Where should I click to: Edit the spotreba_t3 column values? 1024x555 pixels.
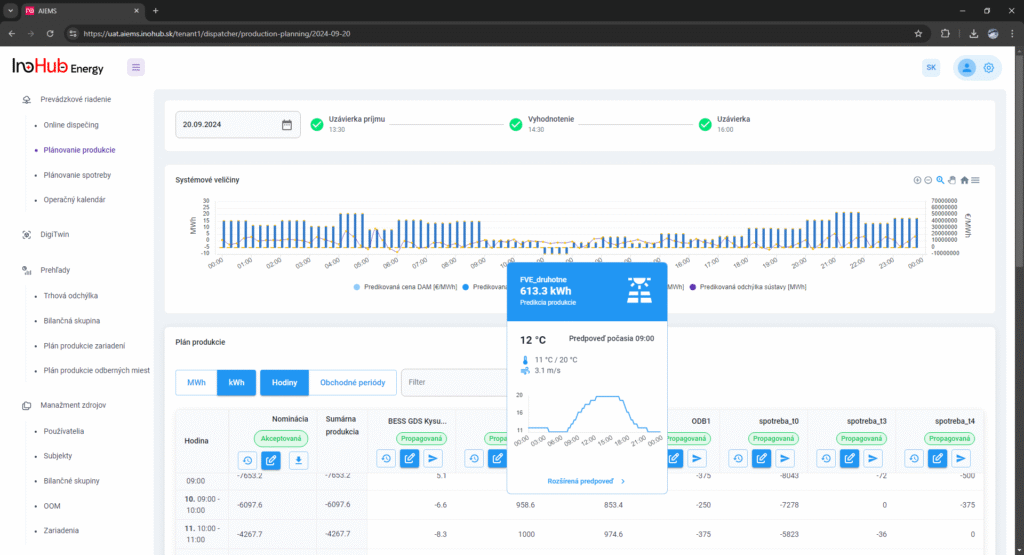click(x=849, y=458)
